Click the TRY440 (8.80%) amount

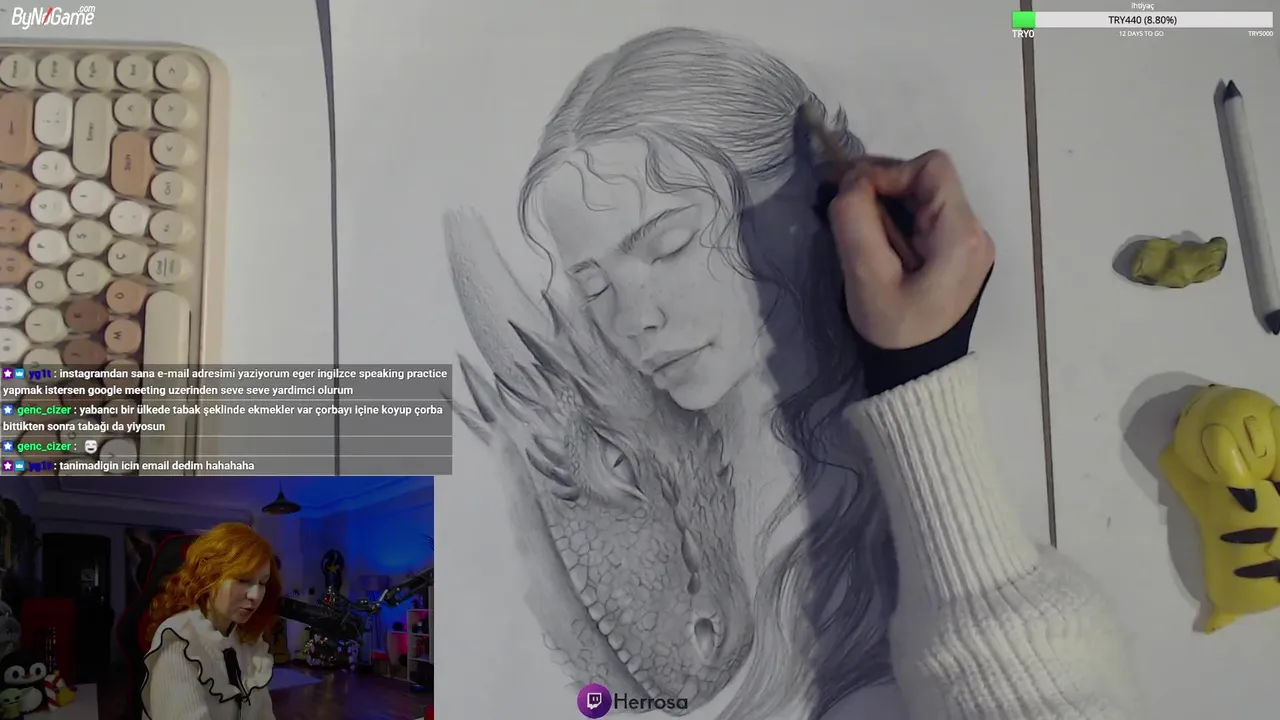(x=1142, y=20)
